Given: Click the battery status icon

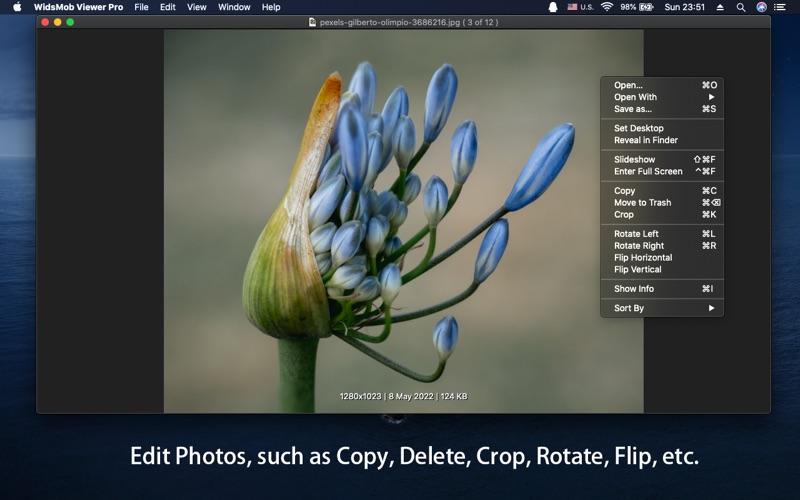Looking at the screenshot, I should 646,7.
